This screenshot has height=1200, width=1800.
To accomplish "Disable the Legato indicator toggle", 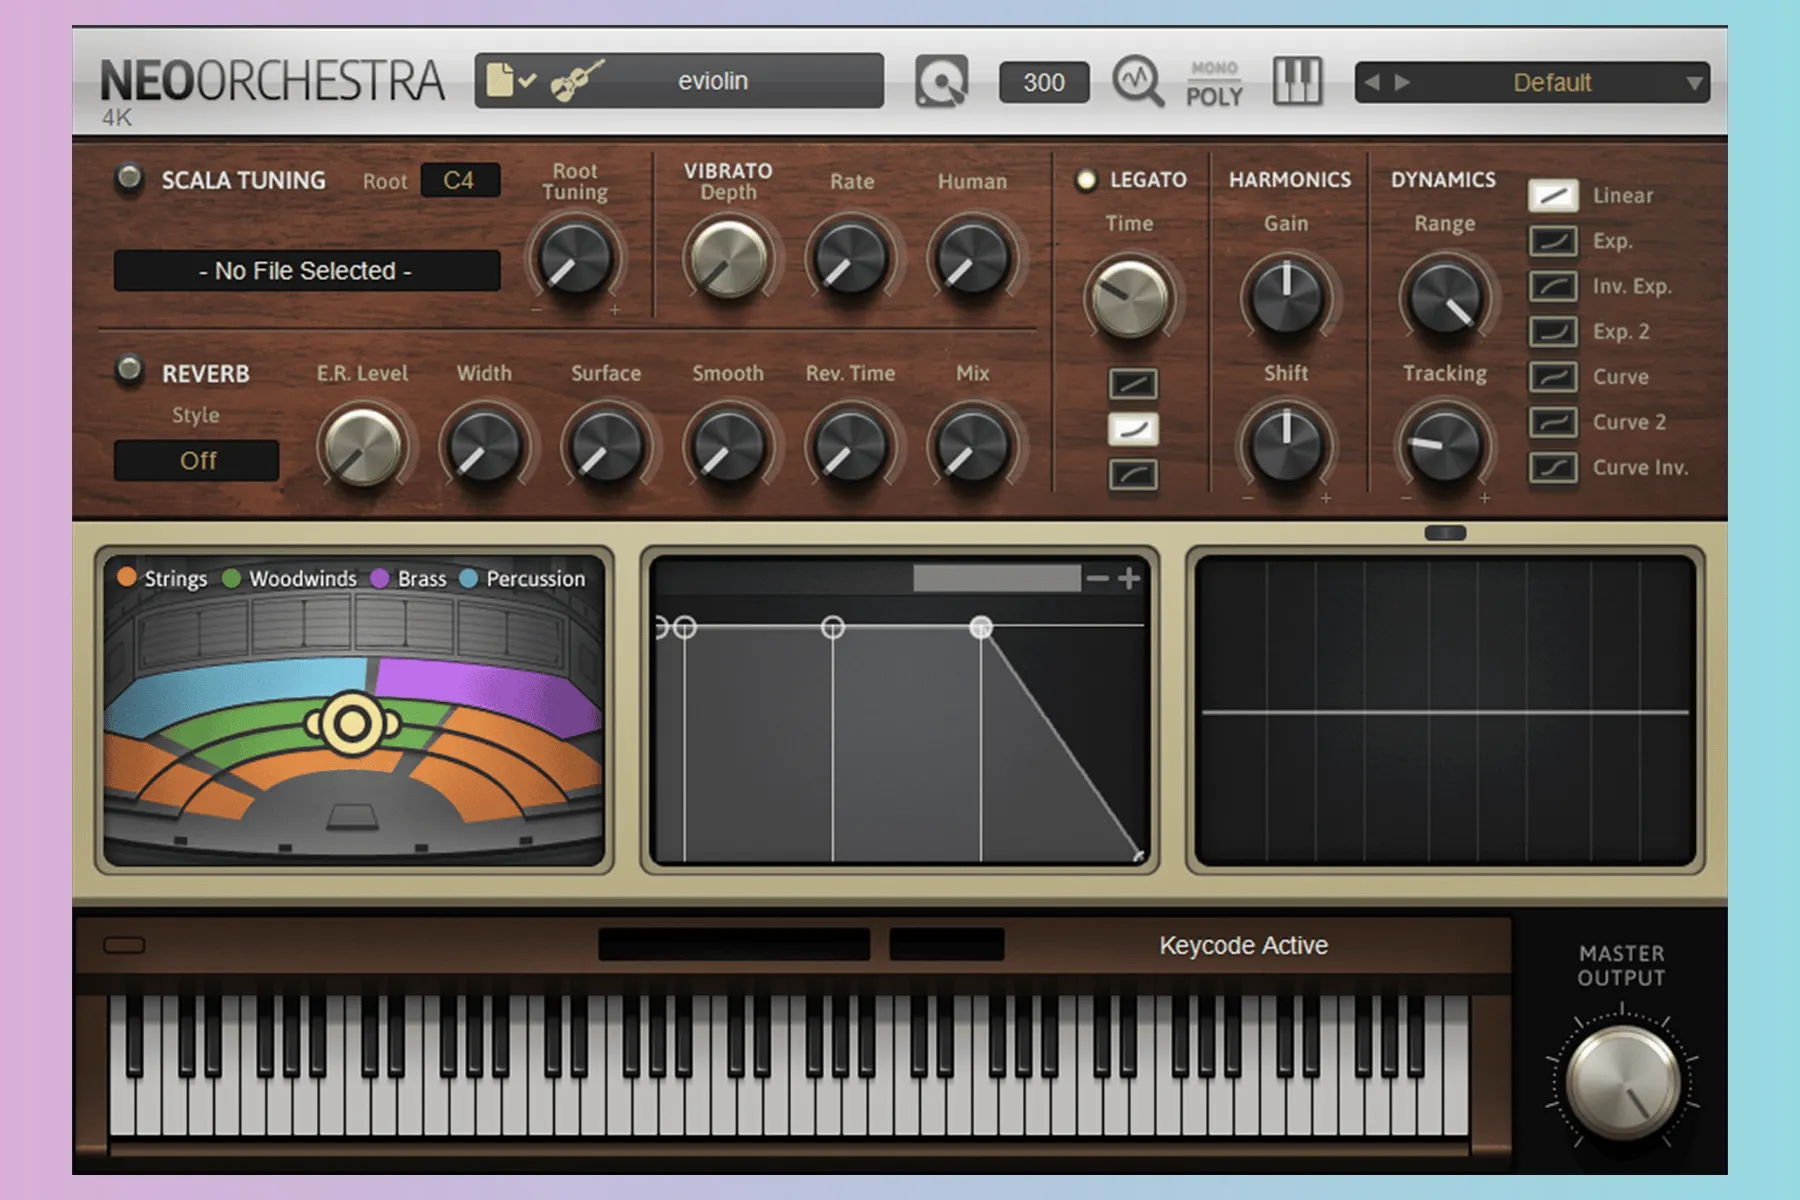I will [1085, 180].
